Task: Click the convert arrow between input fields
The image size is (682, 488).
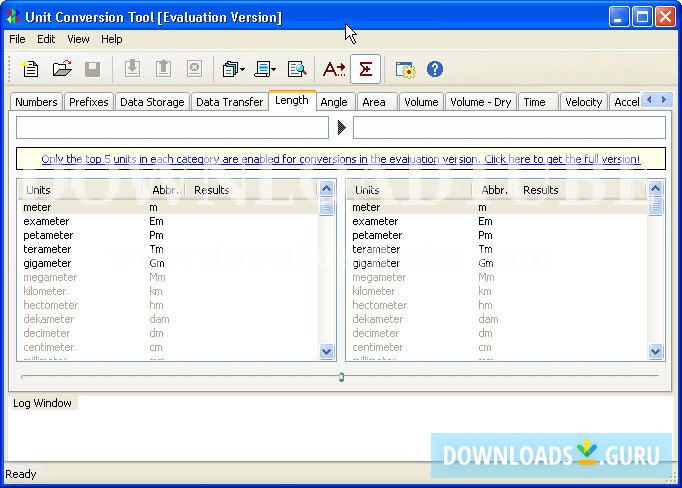Action: [341, 127]
